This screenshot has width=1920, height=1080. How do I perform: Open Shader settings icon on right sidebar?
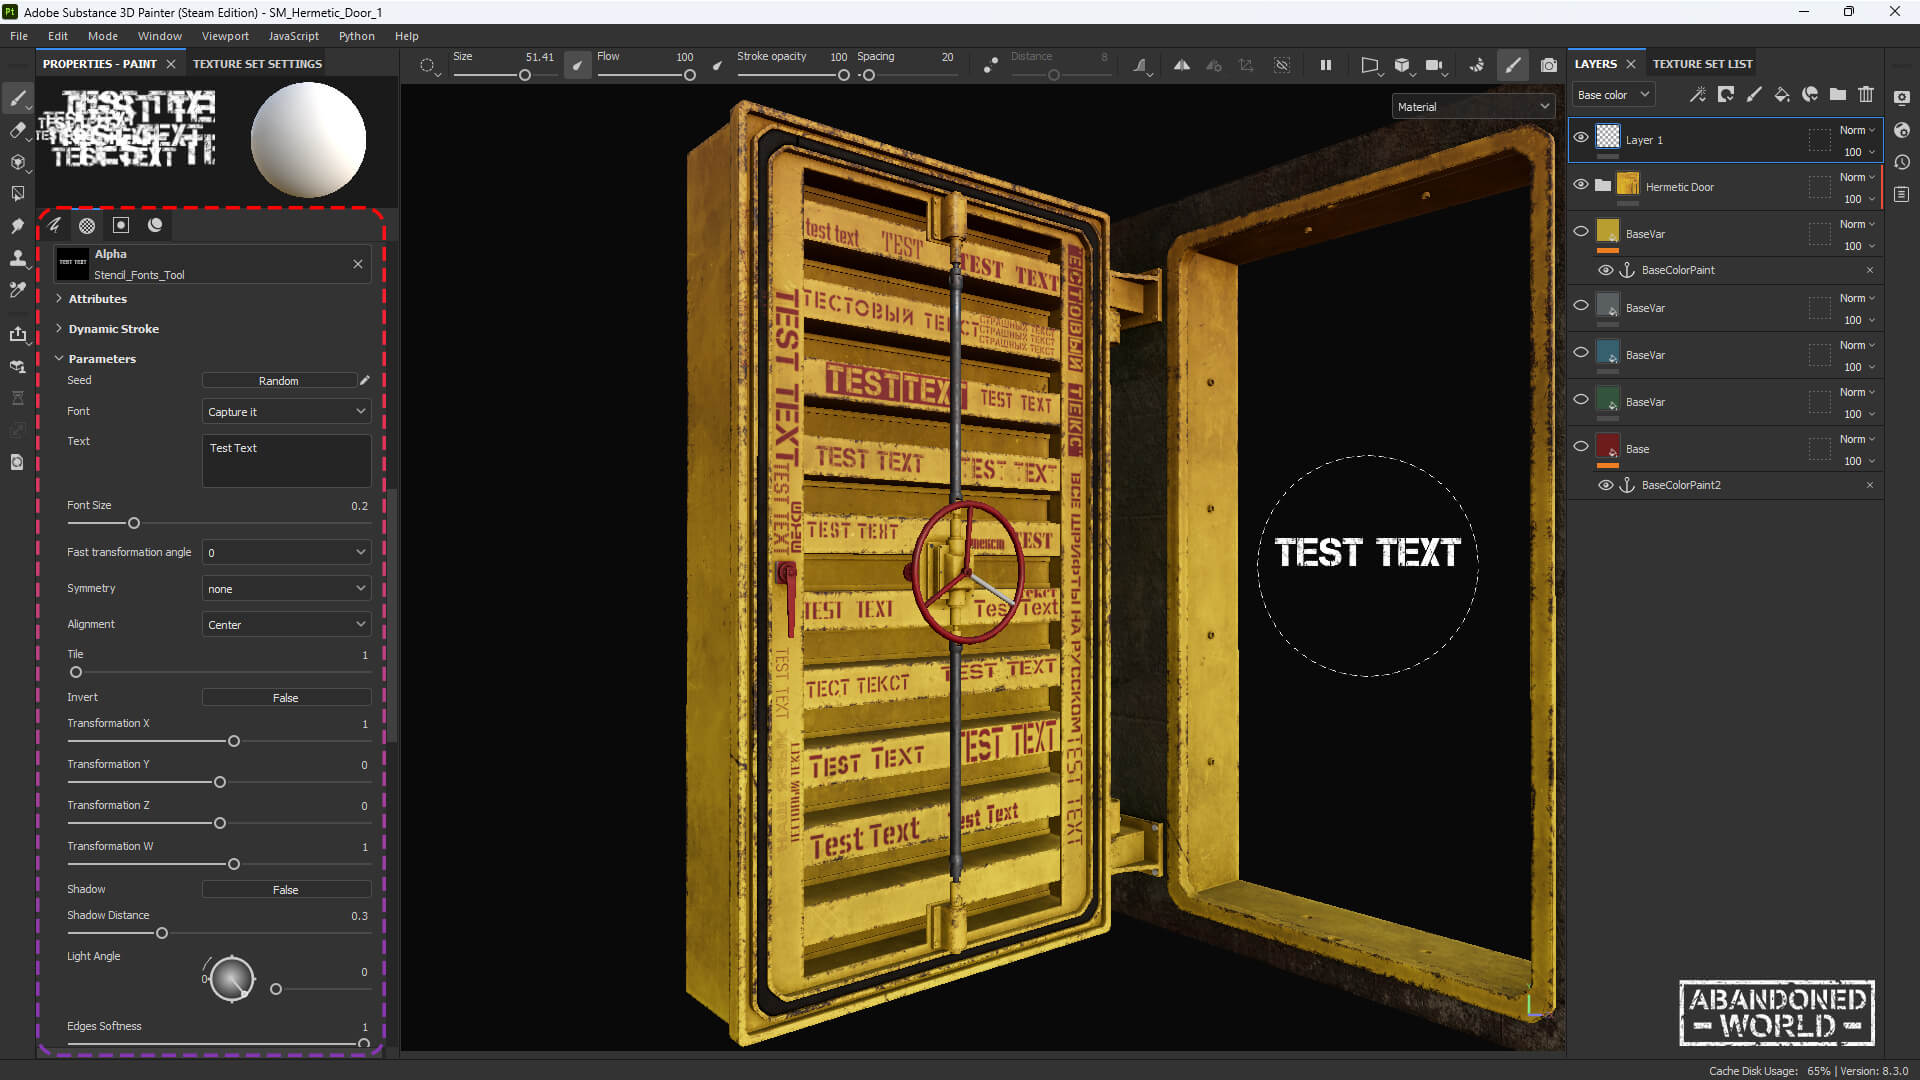[1902, 130]
